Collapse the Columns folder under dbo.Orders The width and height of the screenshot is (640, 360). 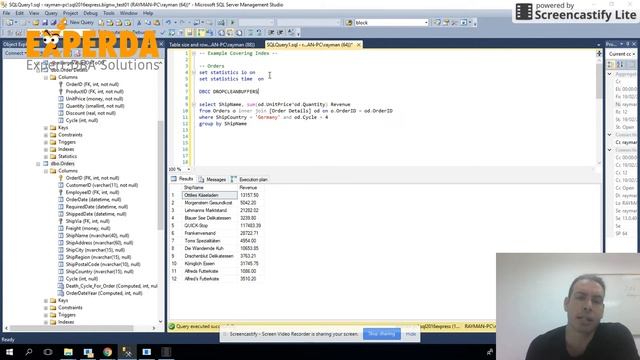(x=46, y=171)
